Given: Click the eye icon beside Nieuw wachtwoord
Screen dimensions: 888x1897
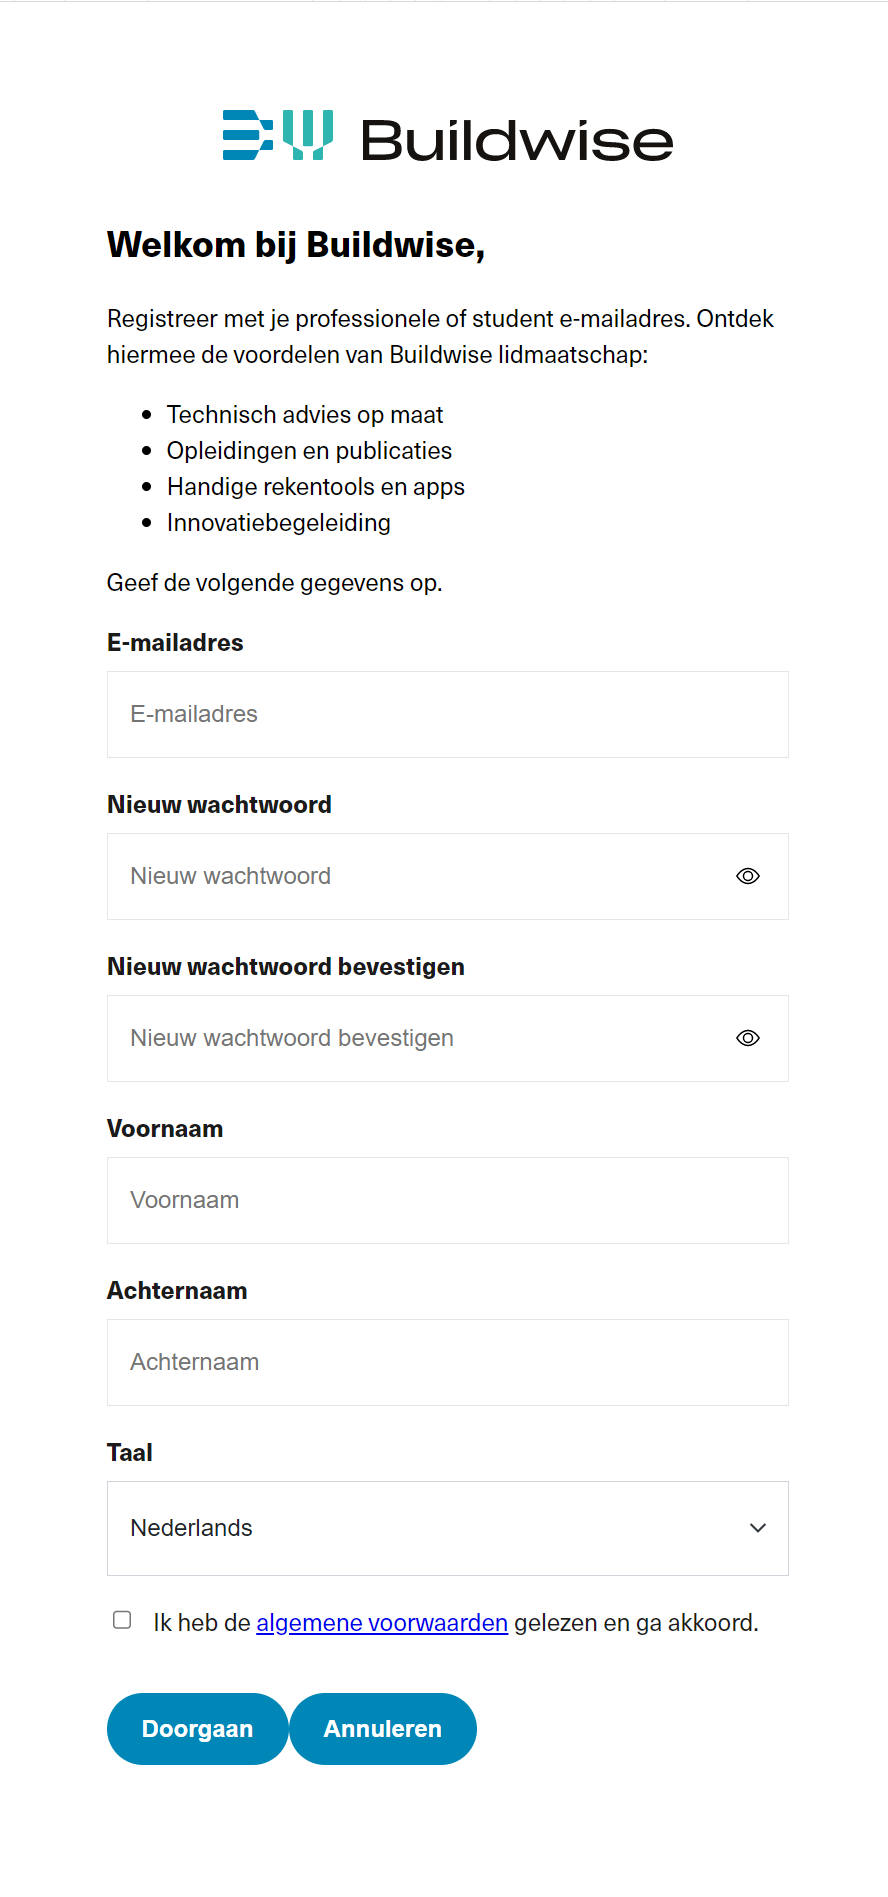Looking at the screenshot, I should 747,875.
